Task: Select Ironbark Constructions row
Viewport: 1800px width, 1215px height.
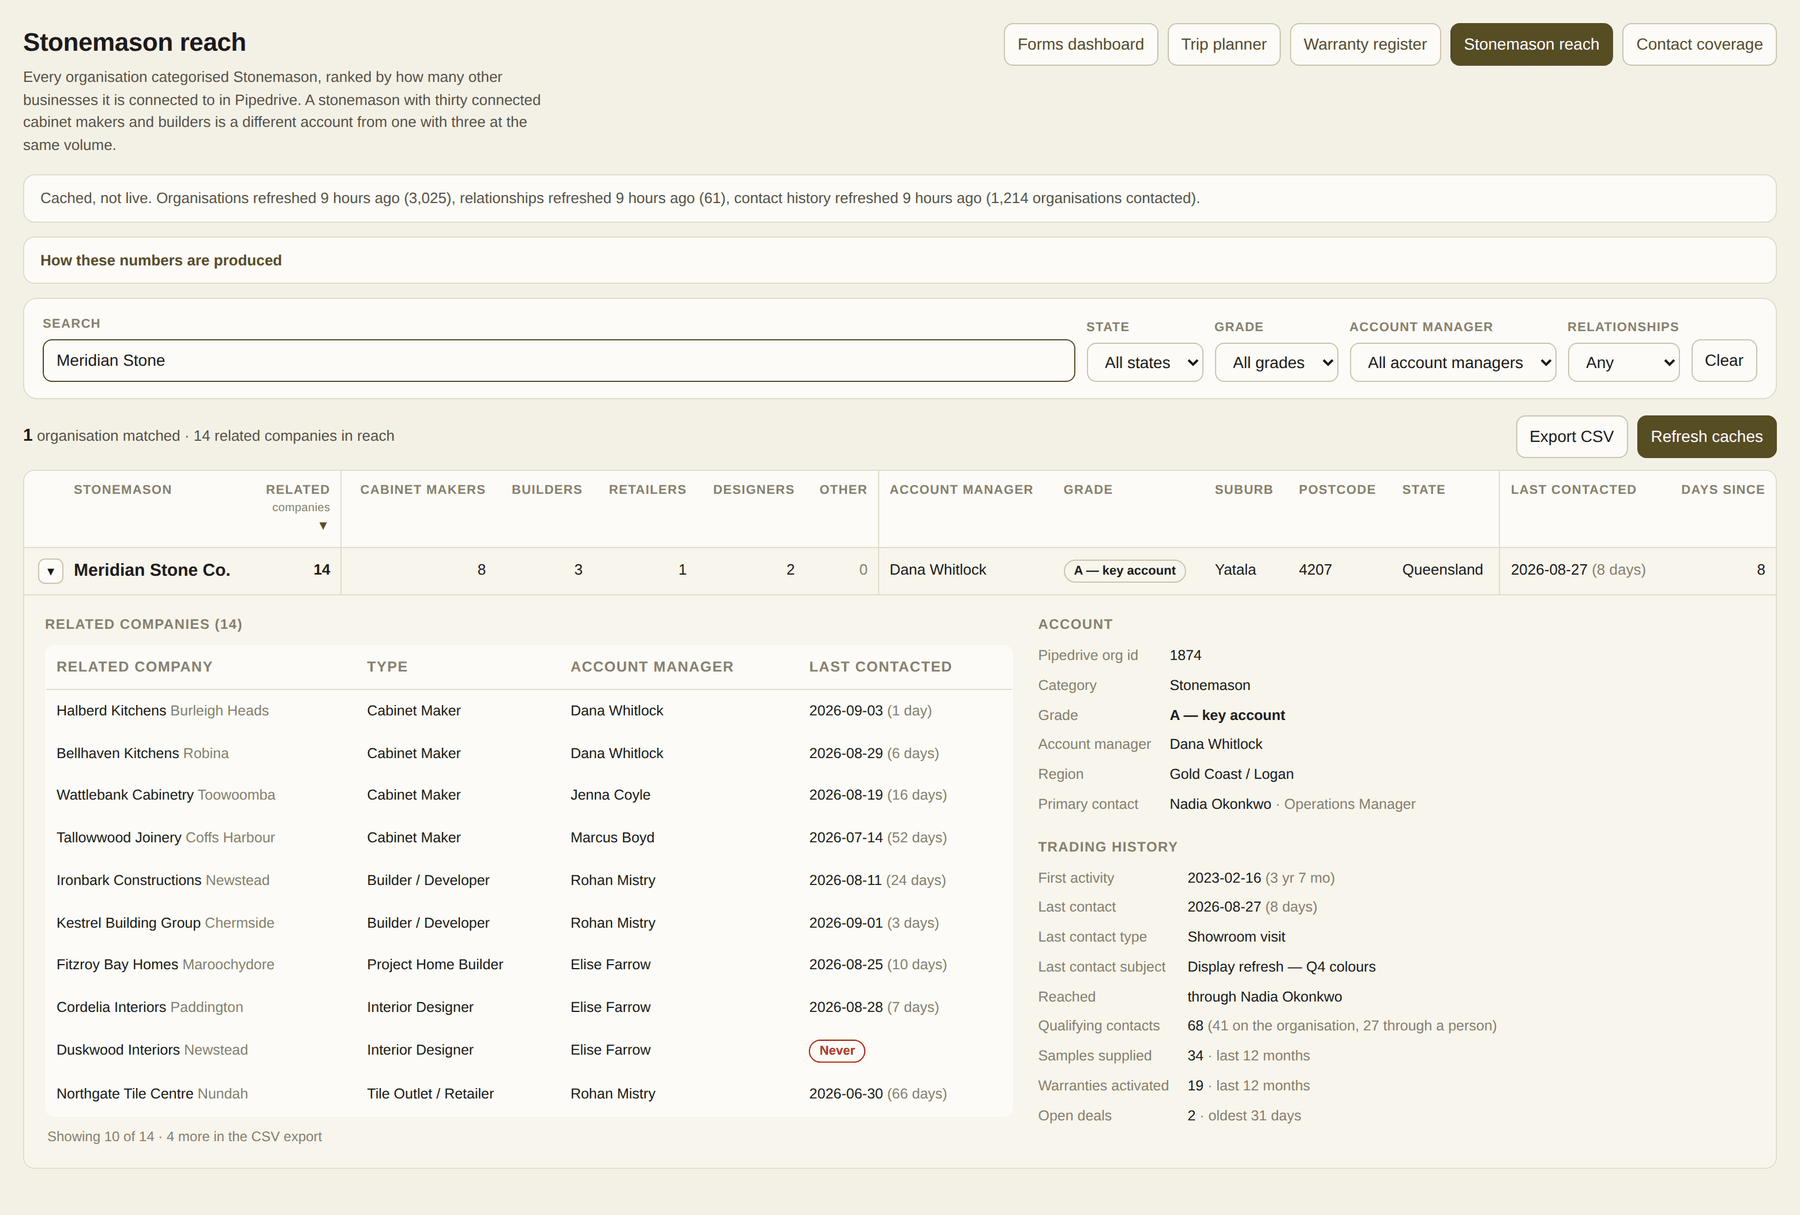Action: (x=528, y=880)
